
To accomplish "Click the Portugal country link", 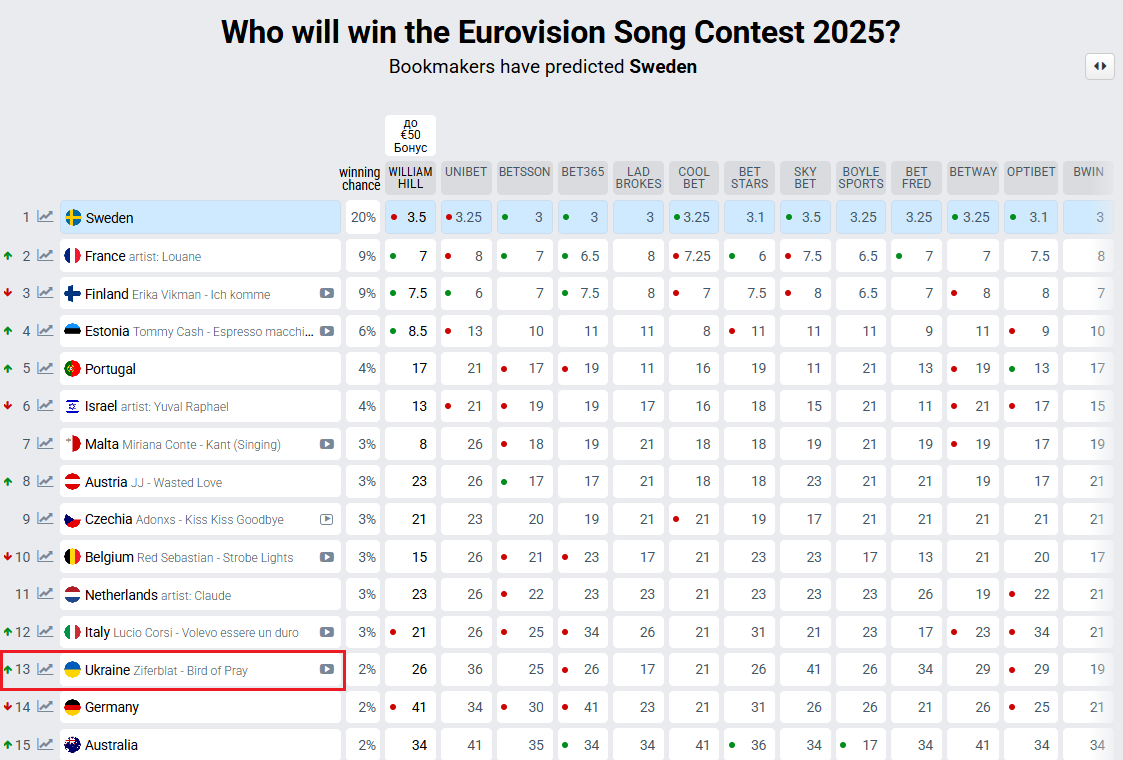I will pos(110,369).
